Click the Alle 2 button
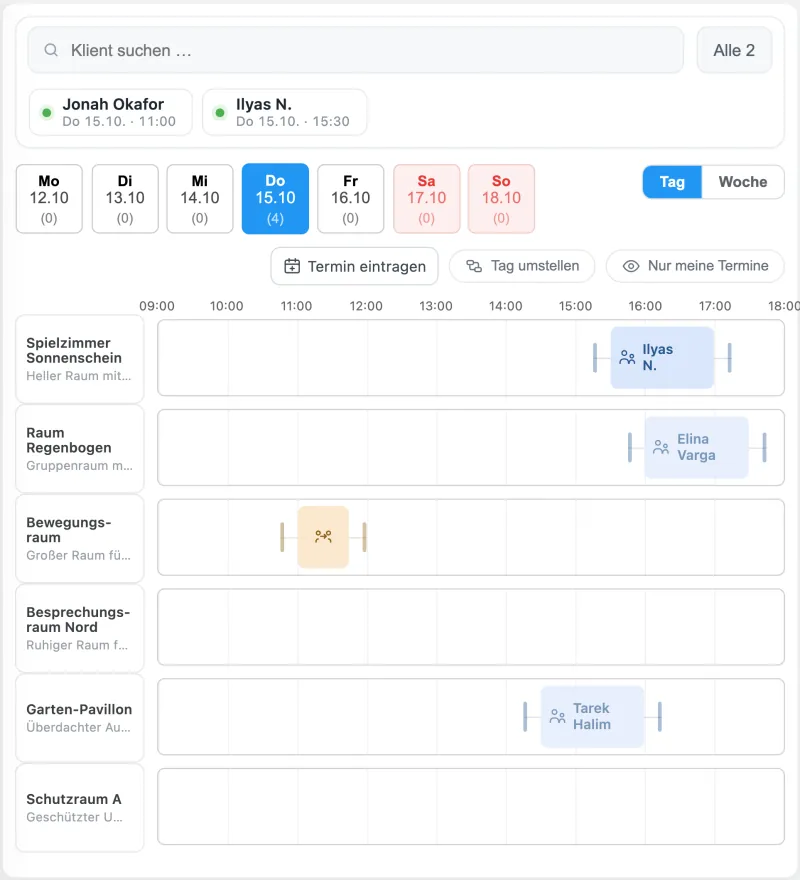 (x=734, y=51)
